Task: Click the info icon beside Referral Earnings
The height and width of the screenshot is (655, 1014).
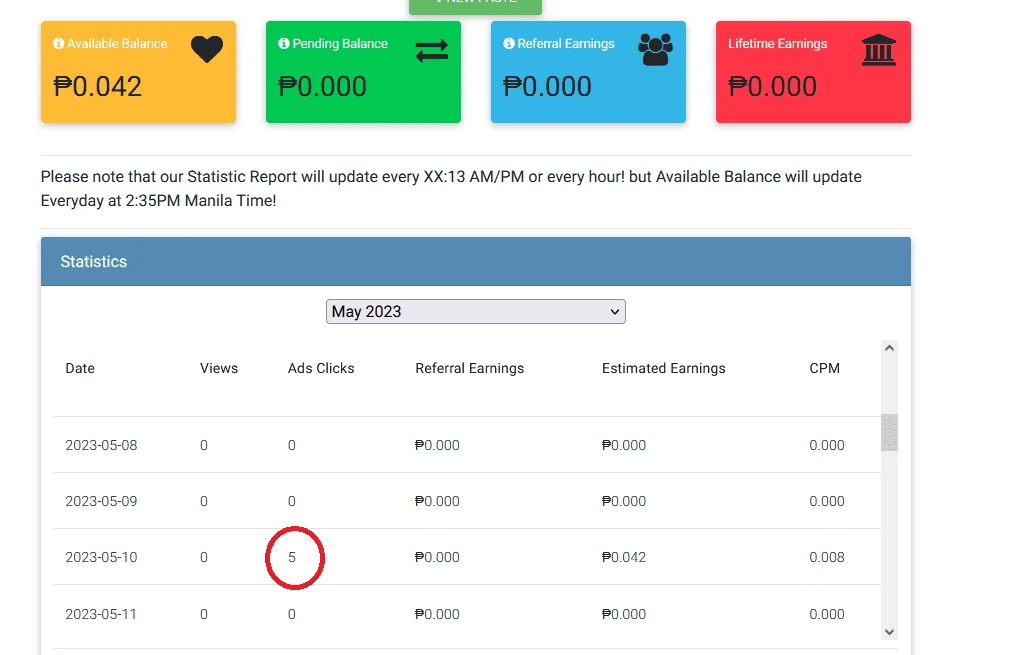Action: (x=509, y=43)
